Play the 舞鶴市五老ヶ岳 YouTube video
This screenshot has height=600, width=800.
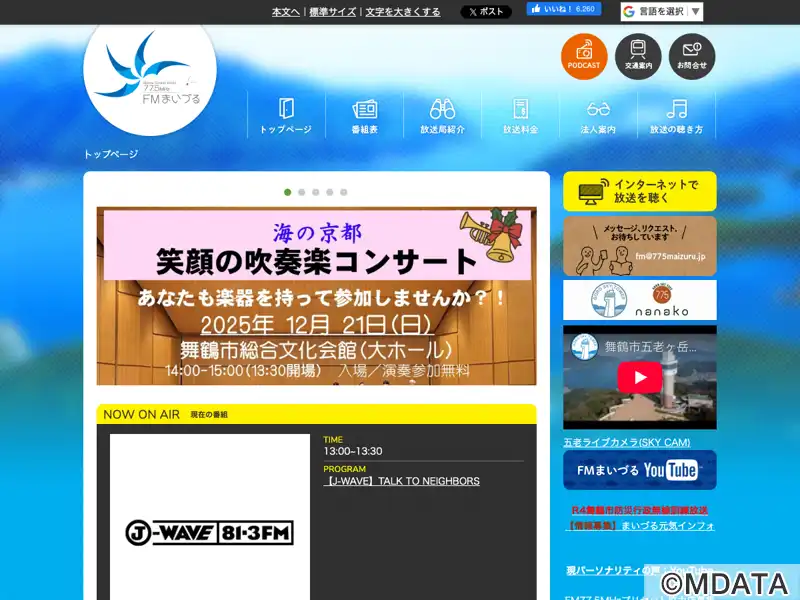(640, 377)
